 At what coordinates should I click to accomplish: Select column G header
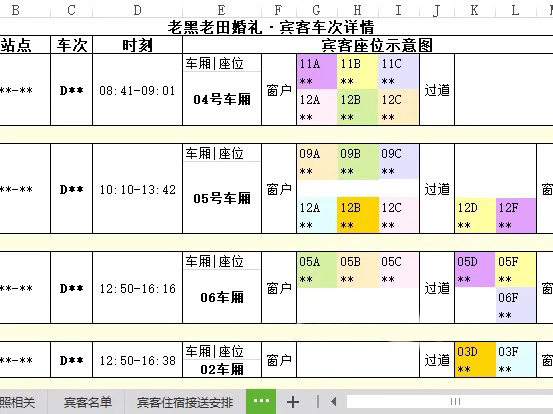coord(316,10)
